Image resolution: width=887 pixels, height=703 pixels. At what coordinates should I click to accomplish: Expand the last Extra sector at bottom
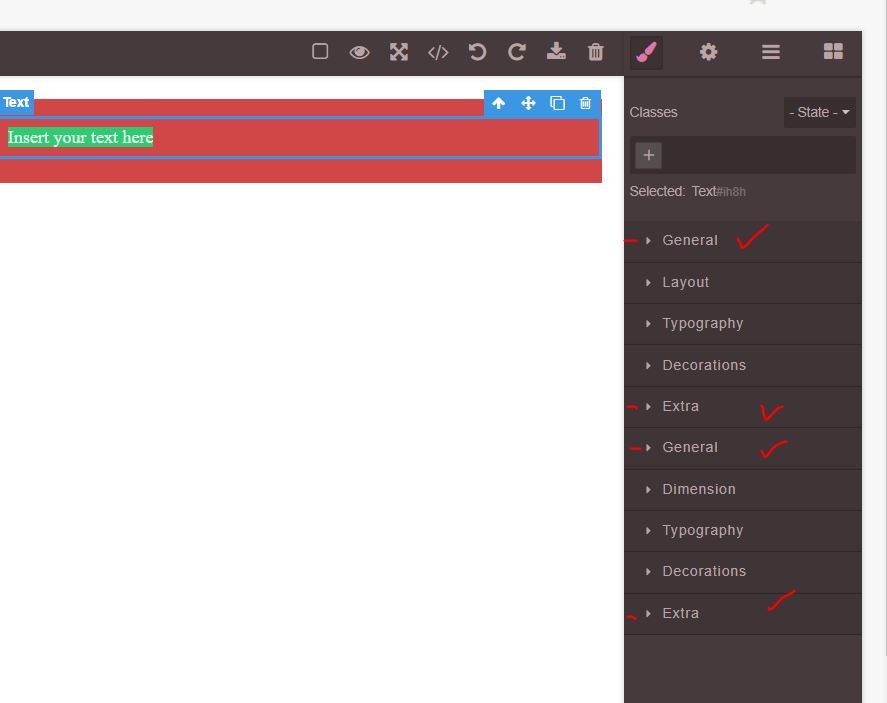pos(743,614)
